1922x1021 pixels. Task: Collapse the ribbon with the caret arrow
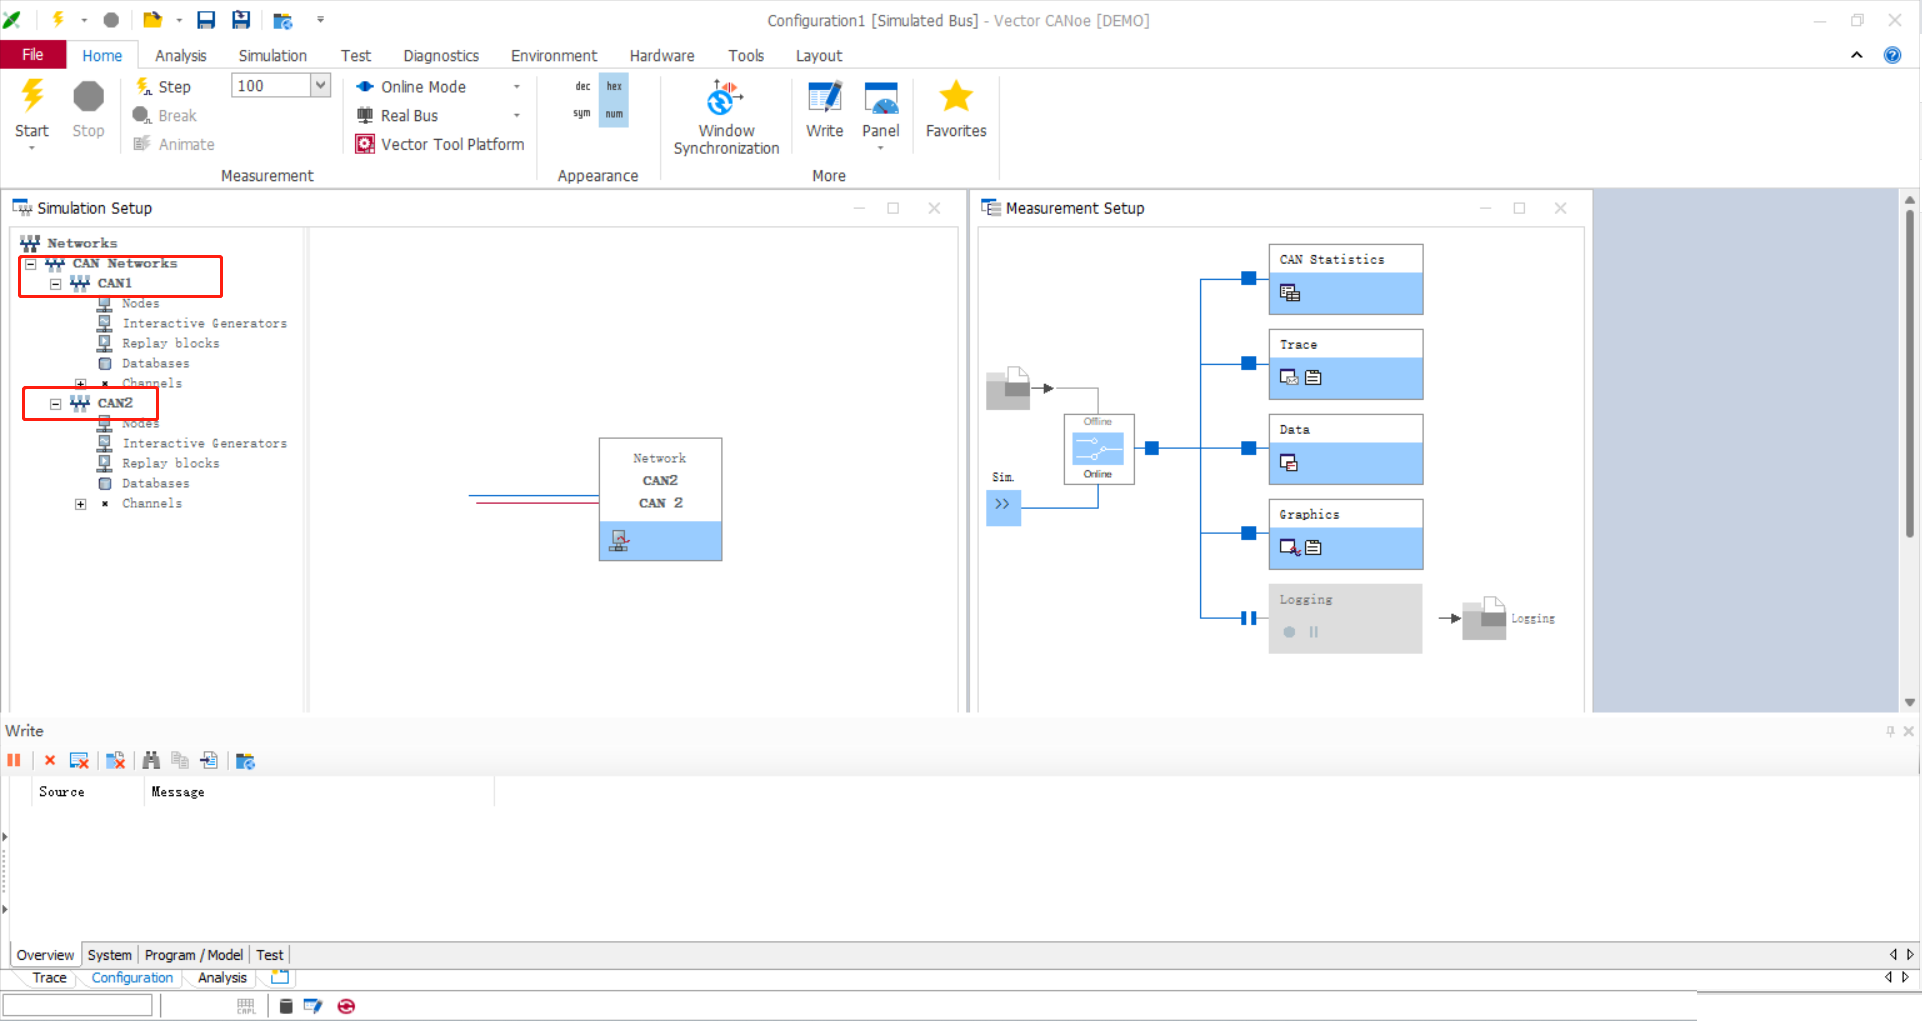pyautogui.click(x=1857, y=55)
